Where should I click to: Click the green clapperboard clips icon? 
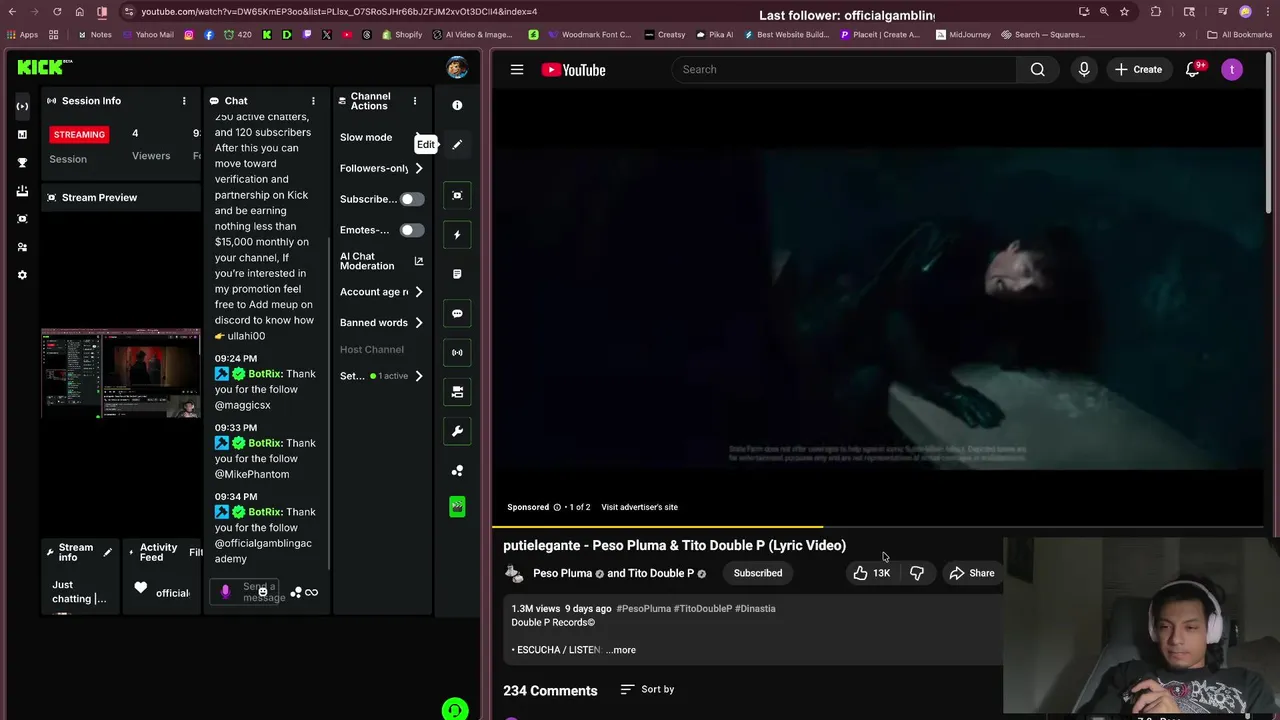(457, 507)
